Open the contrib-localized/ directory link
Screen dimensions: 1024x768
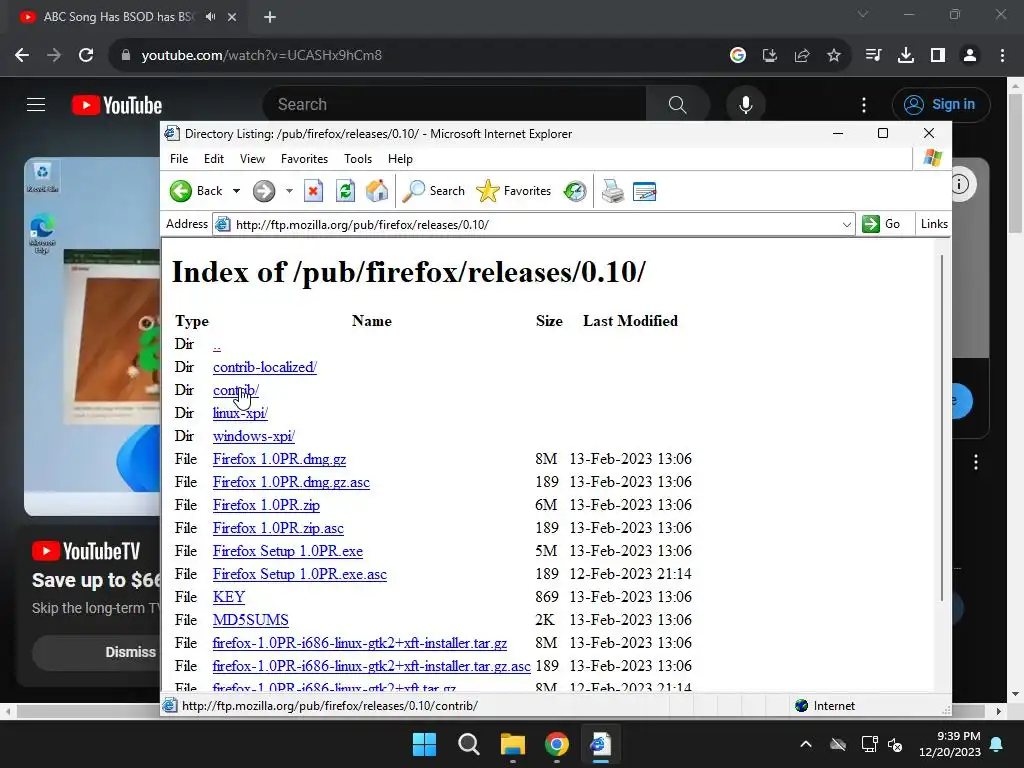tap(264, 367)
